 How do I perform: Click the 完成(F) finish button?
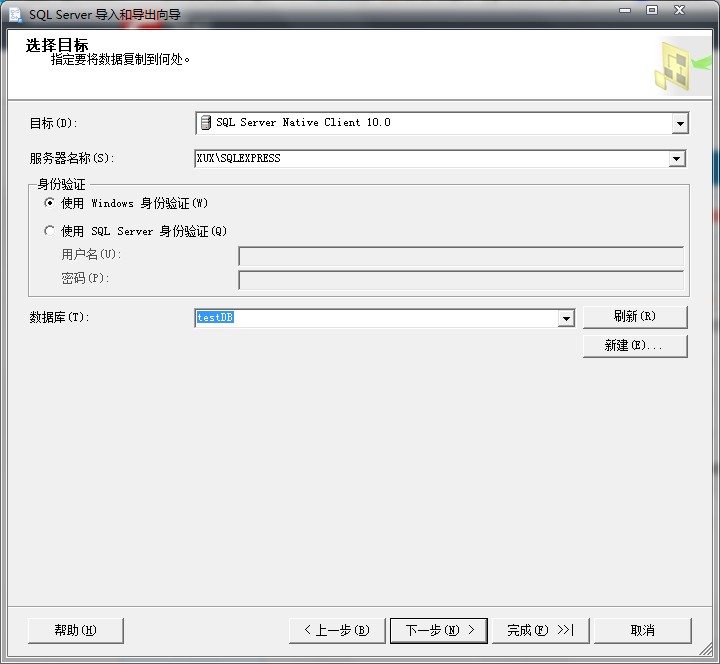click(540, 630)
